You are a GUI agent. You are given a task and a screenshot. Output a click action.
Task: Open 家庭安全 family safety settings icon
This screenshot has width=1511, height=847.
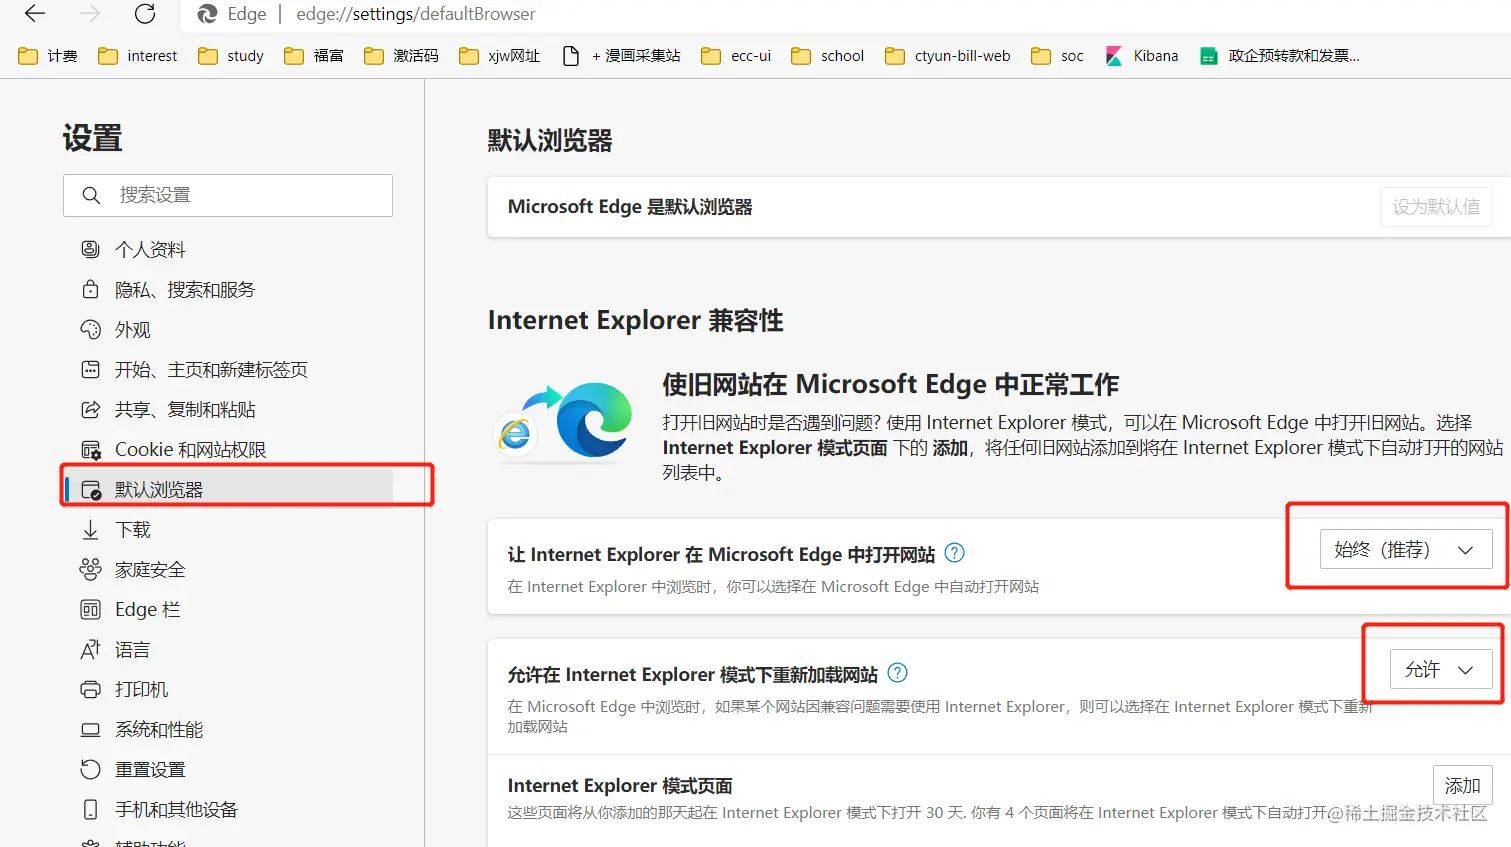point(92,569)
